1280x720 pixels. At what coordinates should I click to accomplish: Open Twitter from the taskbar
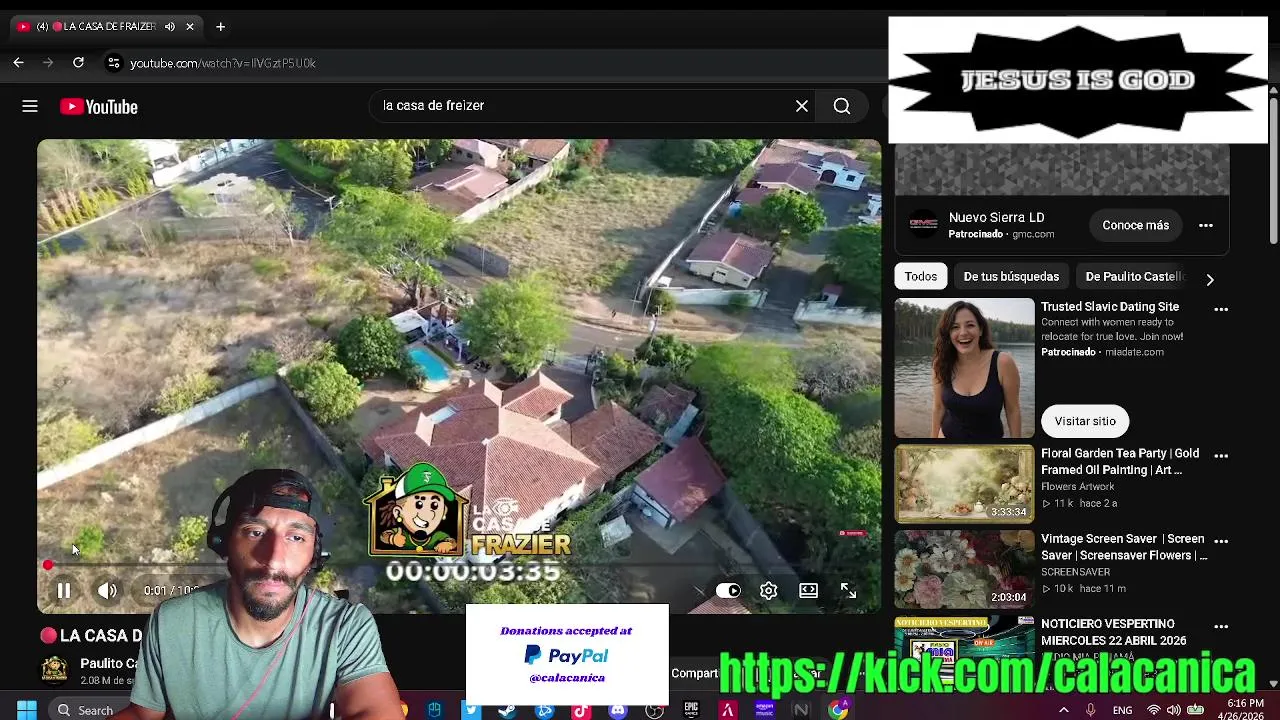pyautogui.click(x=471, y=710)
